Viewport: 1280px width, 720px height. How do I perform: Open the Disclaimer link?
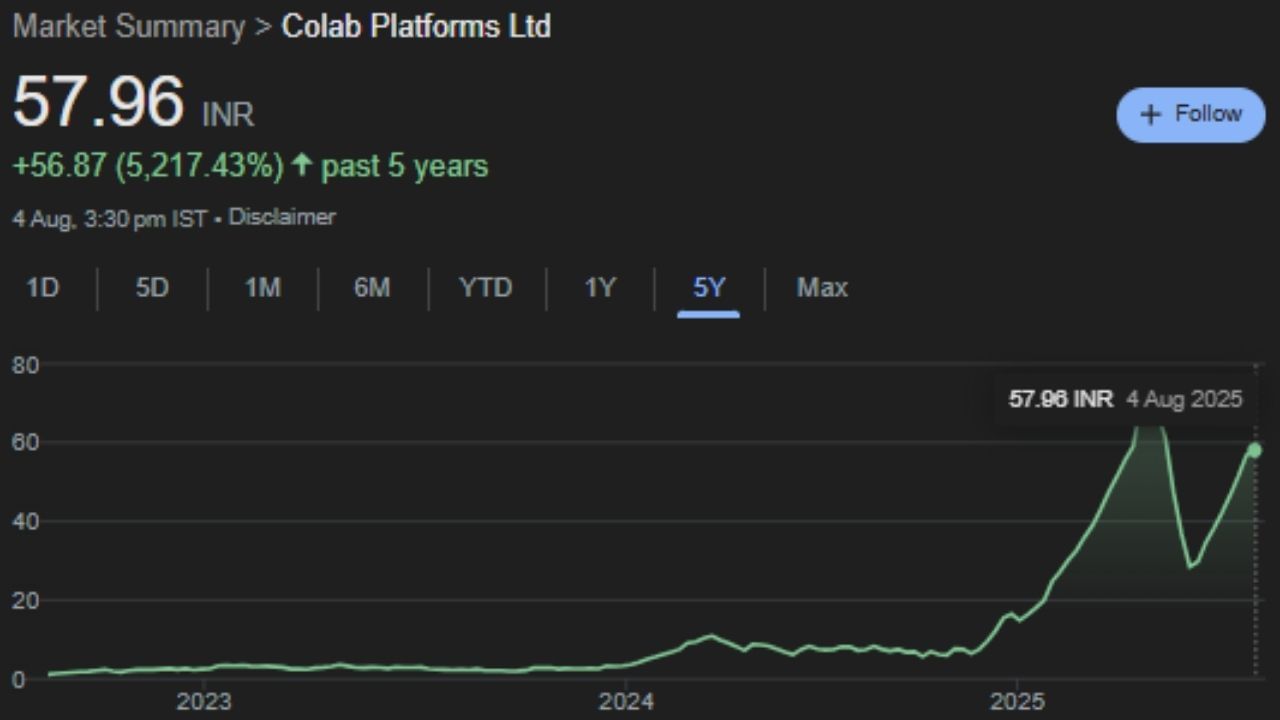tap(282, 217)
